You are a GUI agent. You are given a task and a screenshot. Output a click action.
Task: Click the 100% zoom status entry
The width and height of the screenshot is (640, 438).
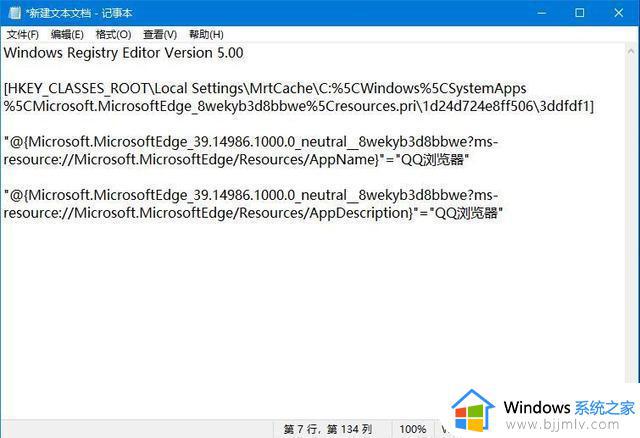pos(413,429)
